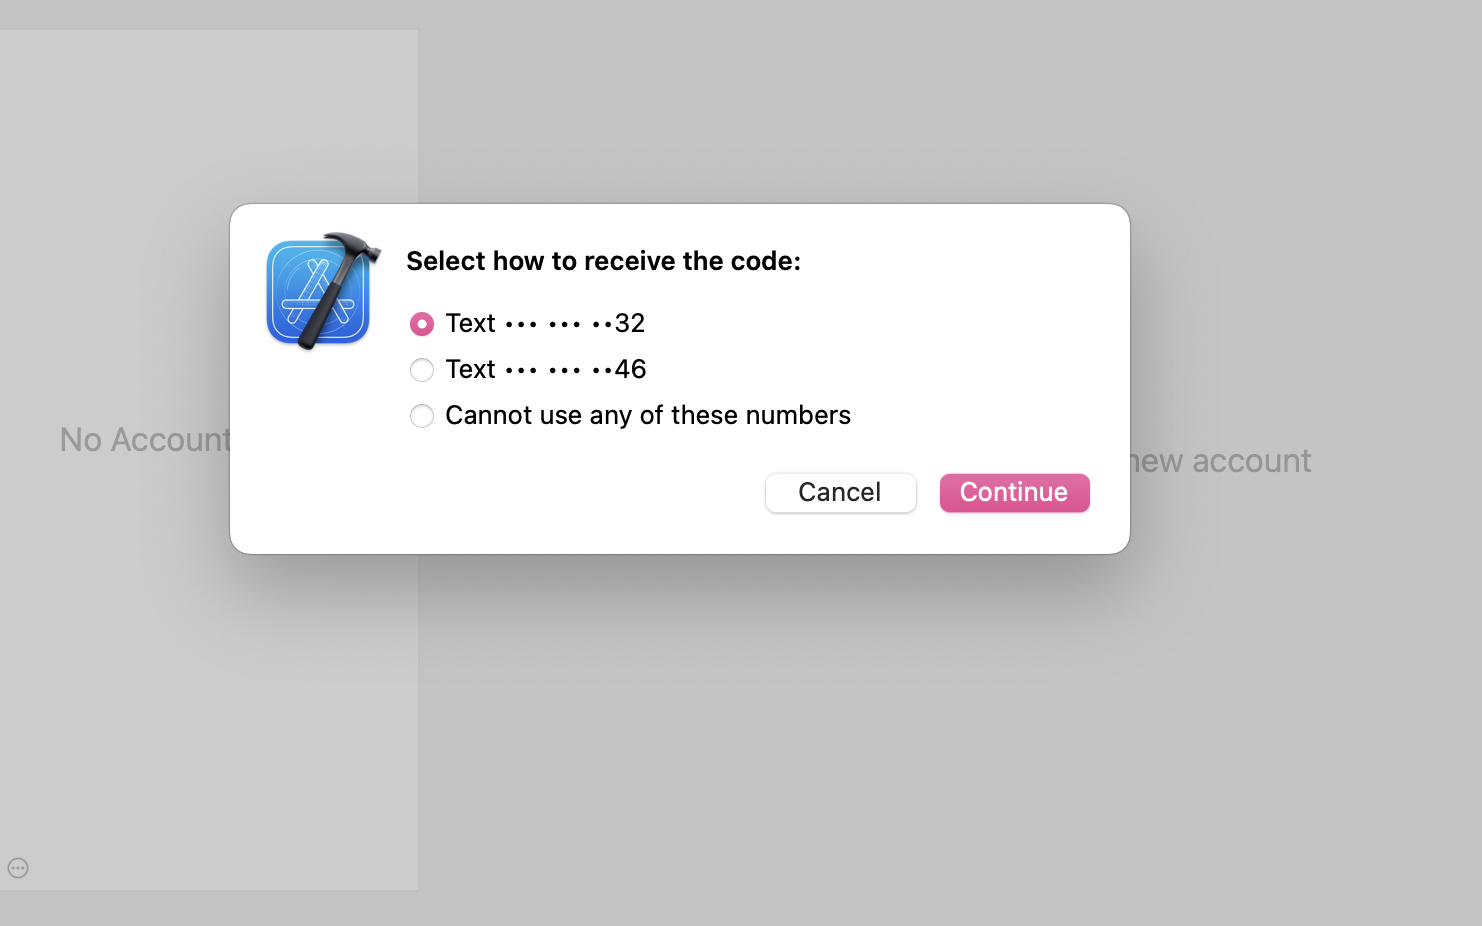This screenshot has height=926, width=1482.
Task: Click the ellipsis icon below accounts list
Action: [18, 868]
